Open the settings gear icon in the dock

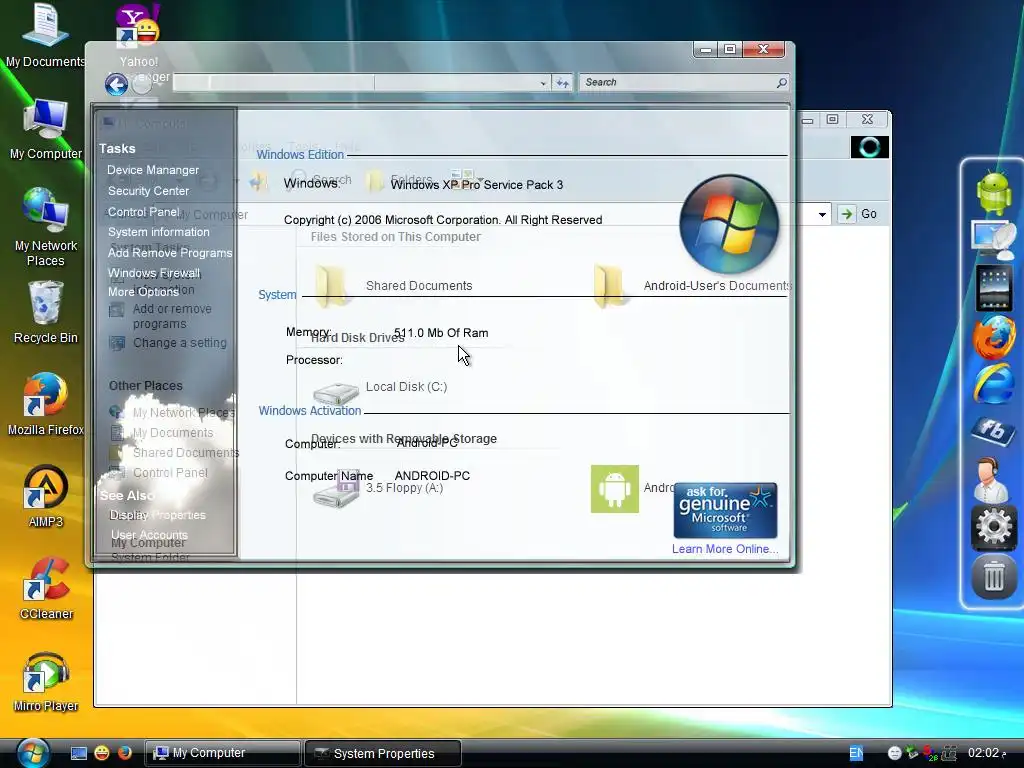click(x=993, y=526)
